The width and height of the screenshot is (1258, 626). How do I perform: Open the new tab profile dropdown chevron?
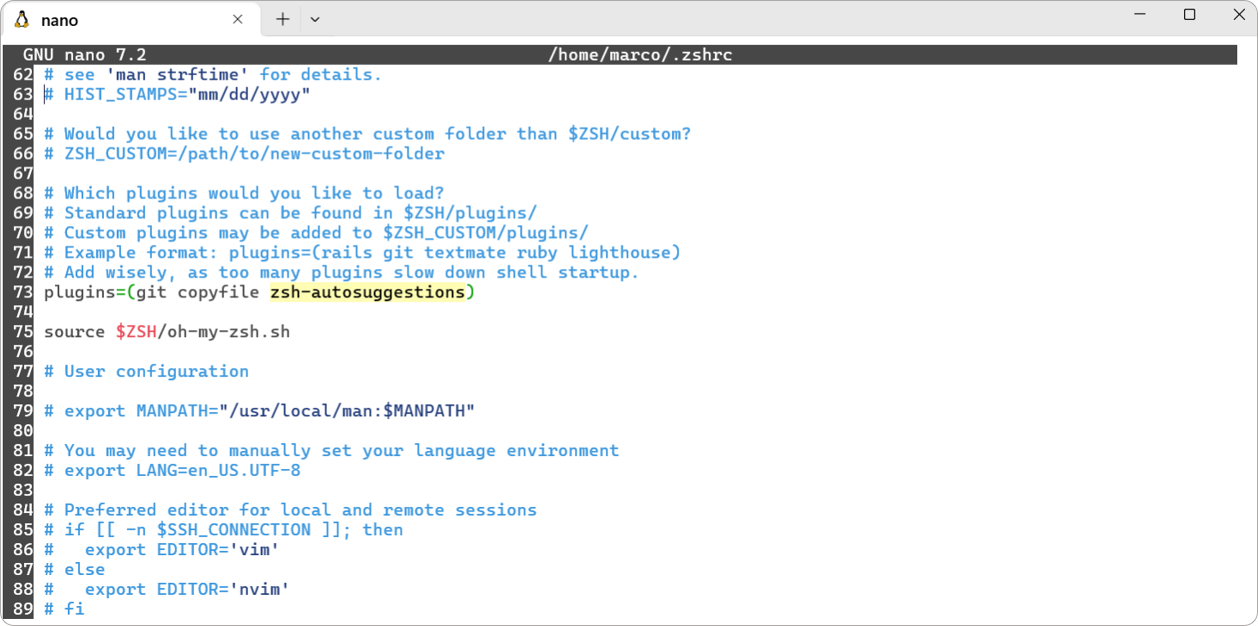click(x=315, y=19)
